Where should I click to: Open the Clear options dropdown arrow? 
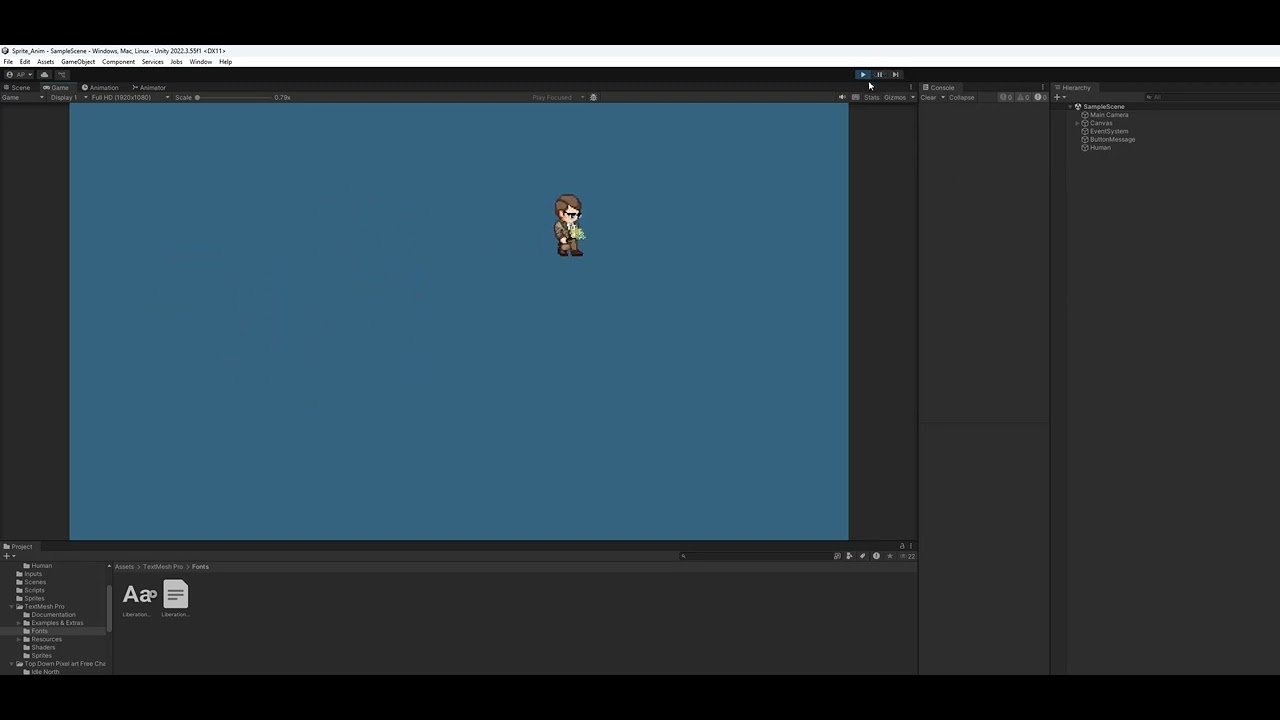pos(943,97)
